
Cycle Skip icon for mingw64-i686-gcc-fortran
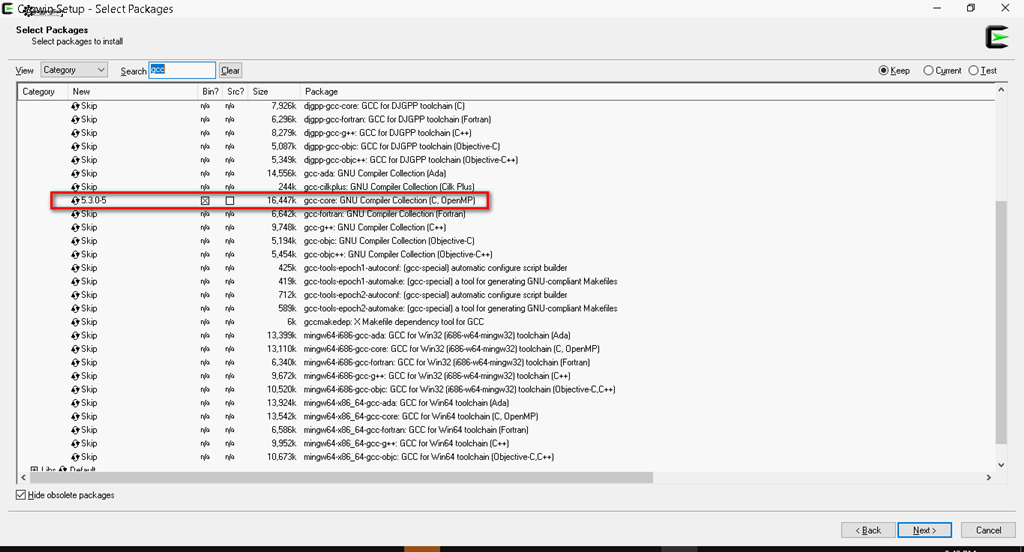click(x=75, y=363)
